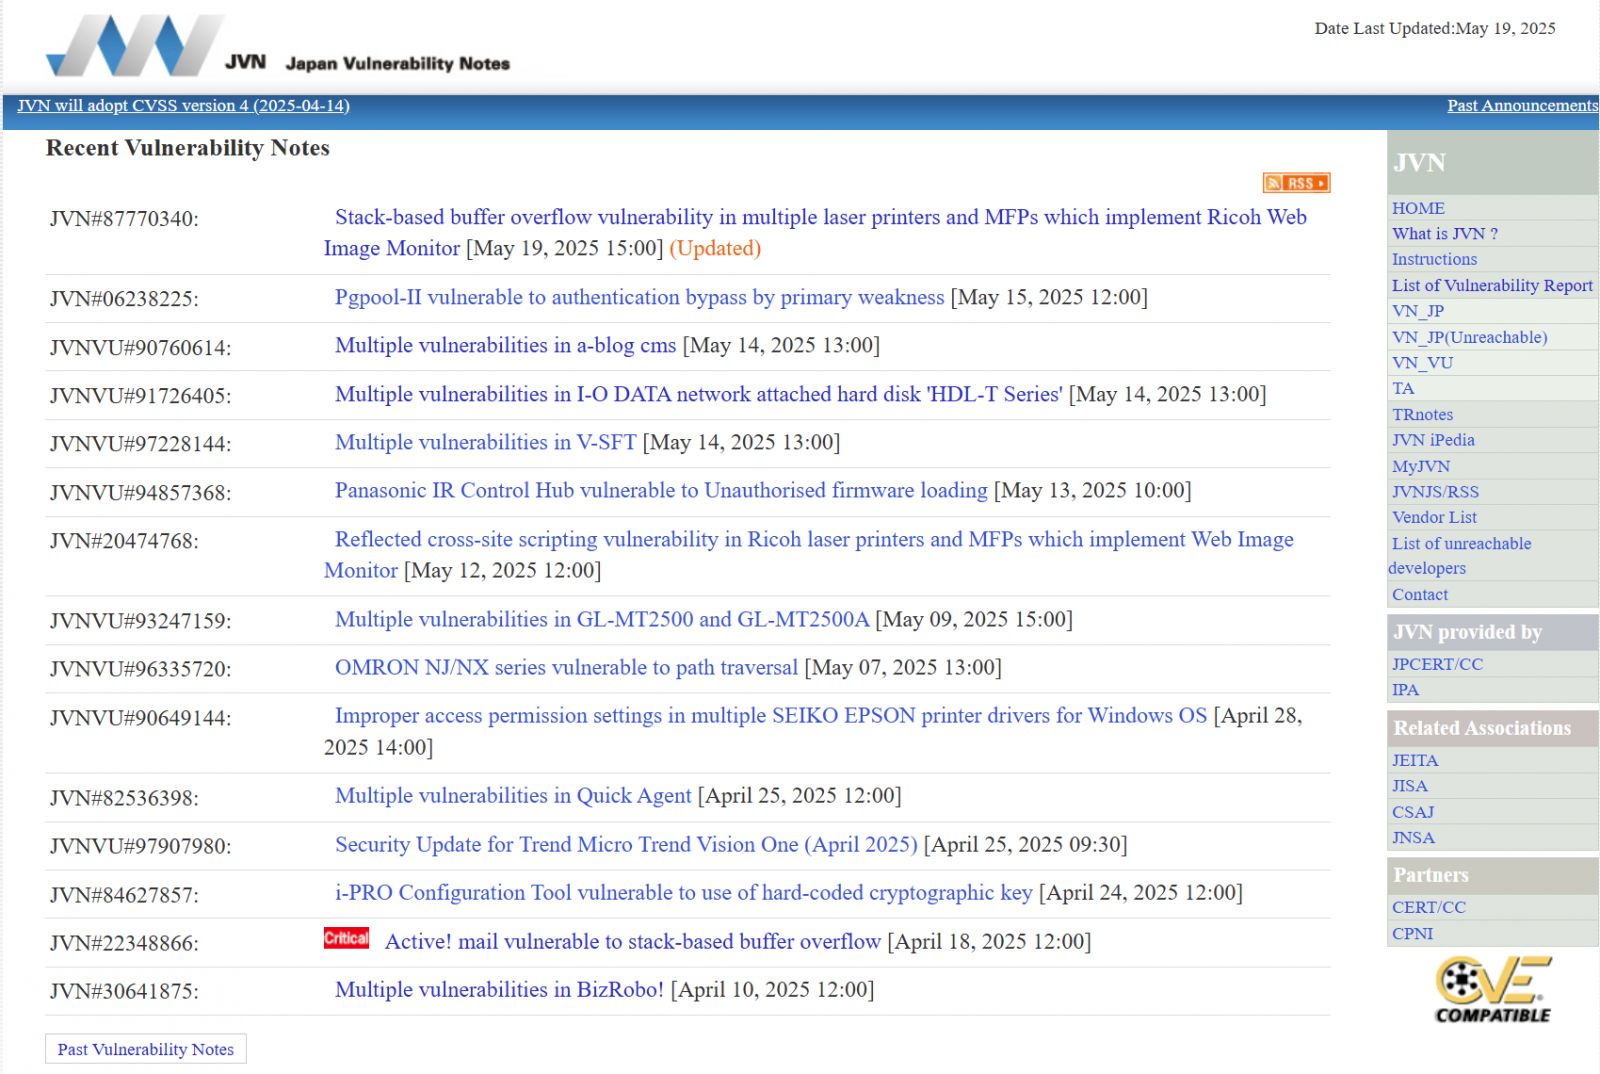The image size is (1600, 1074).
Task: Visit JPCERT/CC provider link
Action: point(1437,664)
